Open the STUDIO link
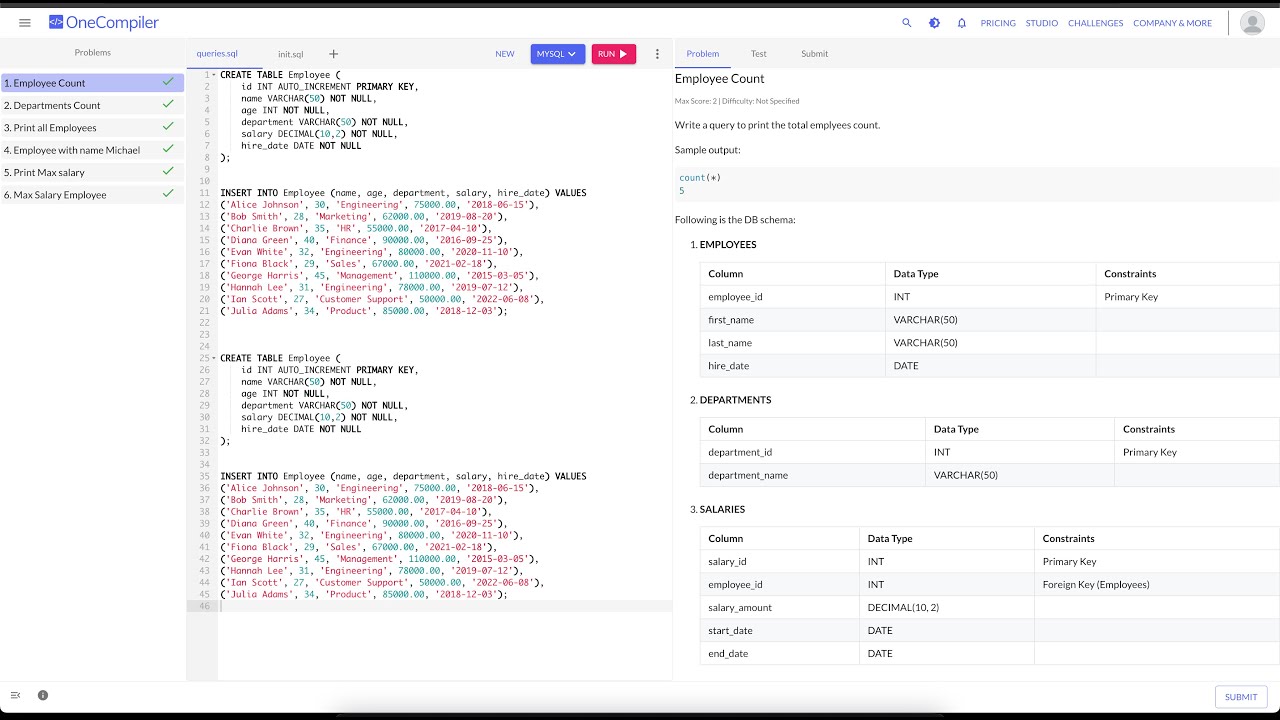The height and width of the screenshot is (720, 1280). pos(1042,23)
